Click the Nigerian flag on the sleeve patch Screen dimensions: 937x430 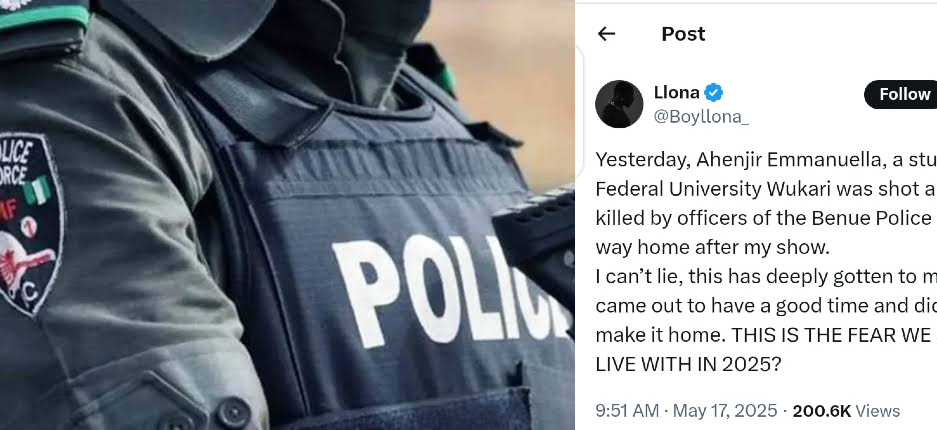pos(39,190)
